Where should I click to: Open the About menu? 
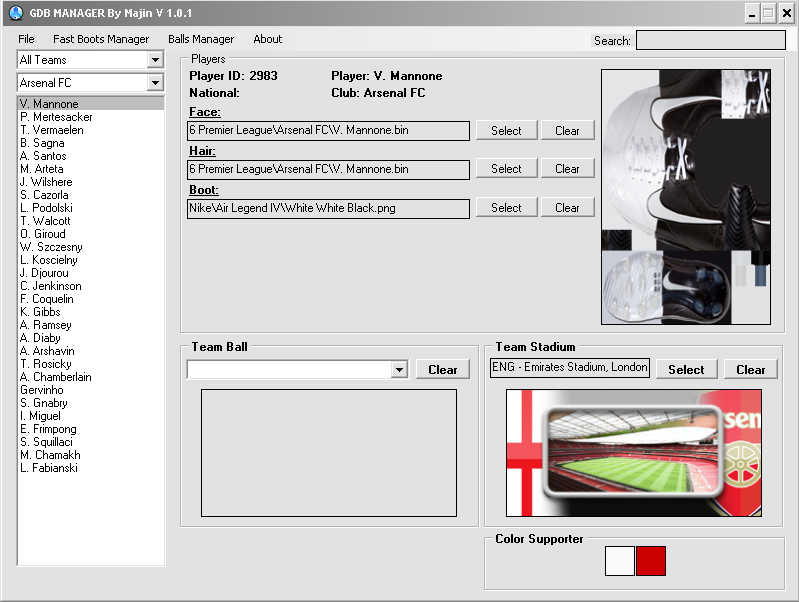pos(268,39)
